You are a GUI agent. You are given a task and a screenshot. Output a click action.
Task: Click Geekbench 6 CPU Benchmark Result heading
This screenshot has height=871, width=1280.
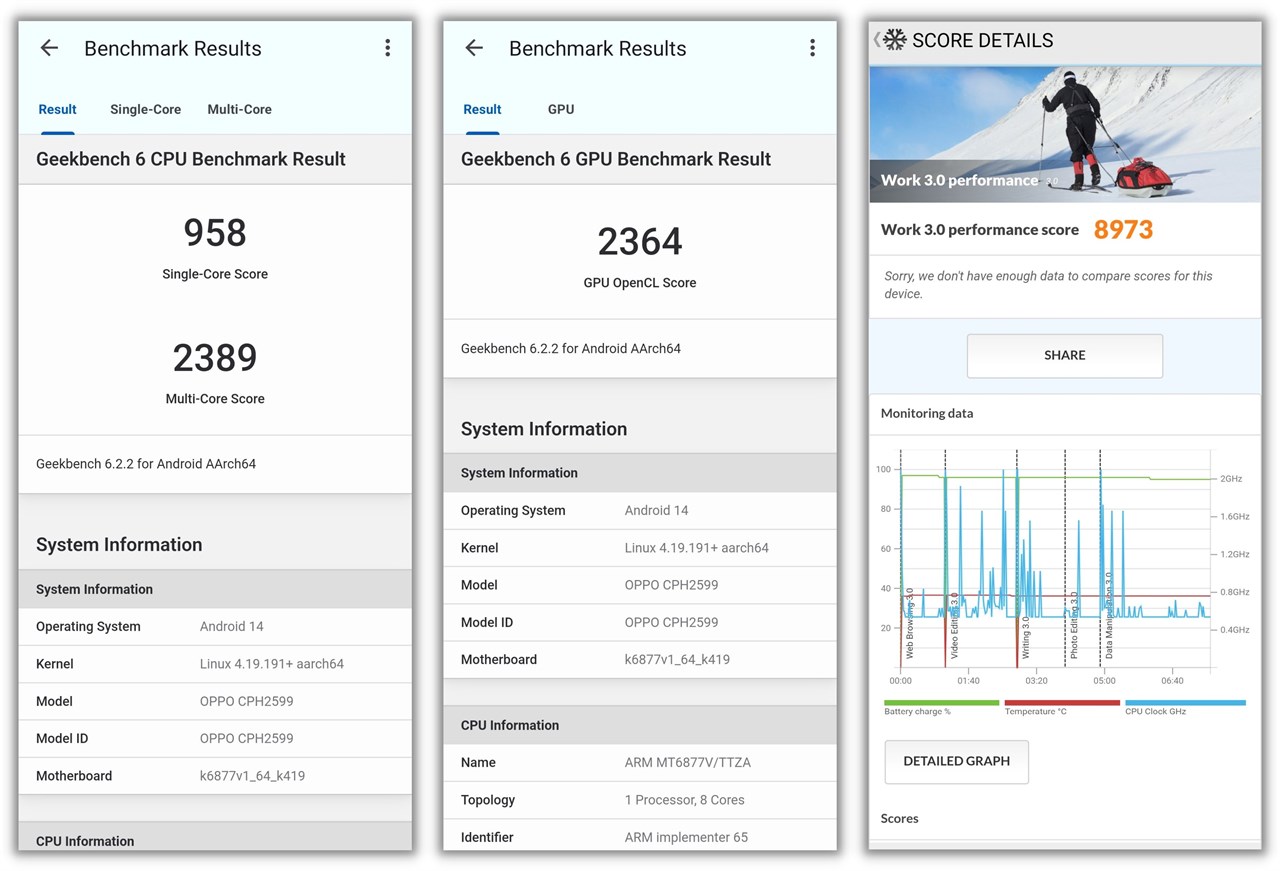pos(191,159)
